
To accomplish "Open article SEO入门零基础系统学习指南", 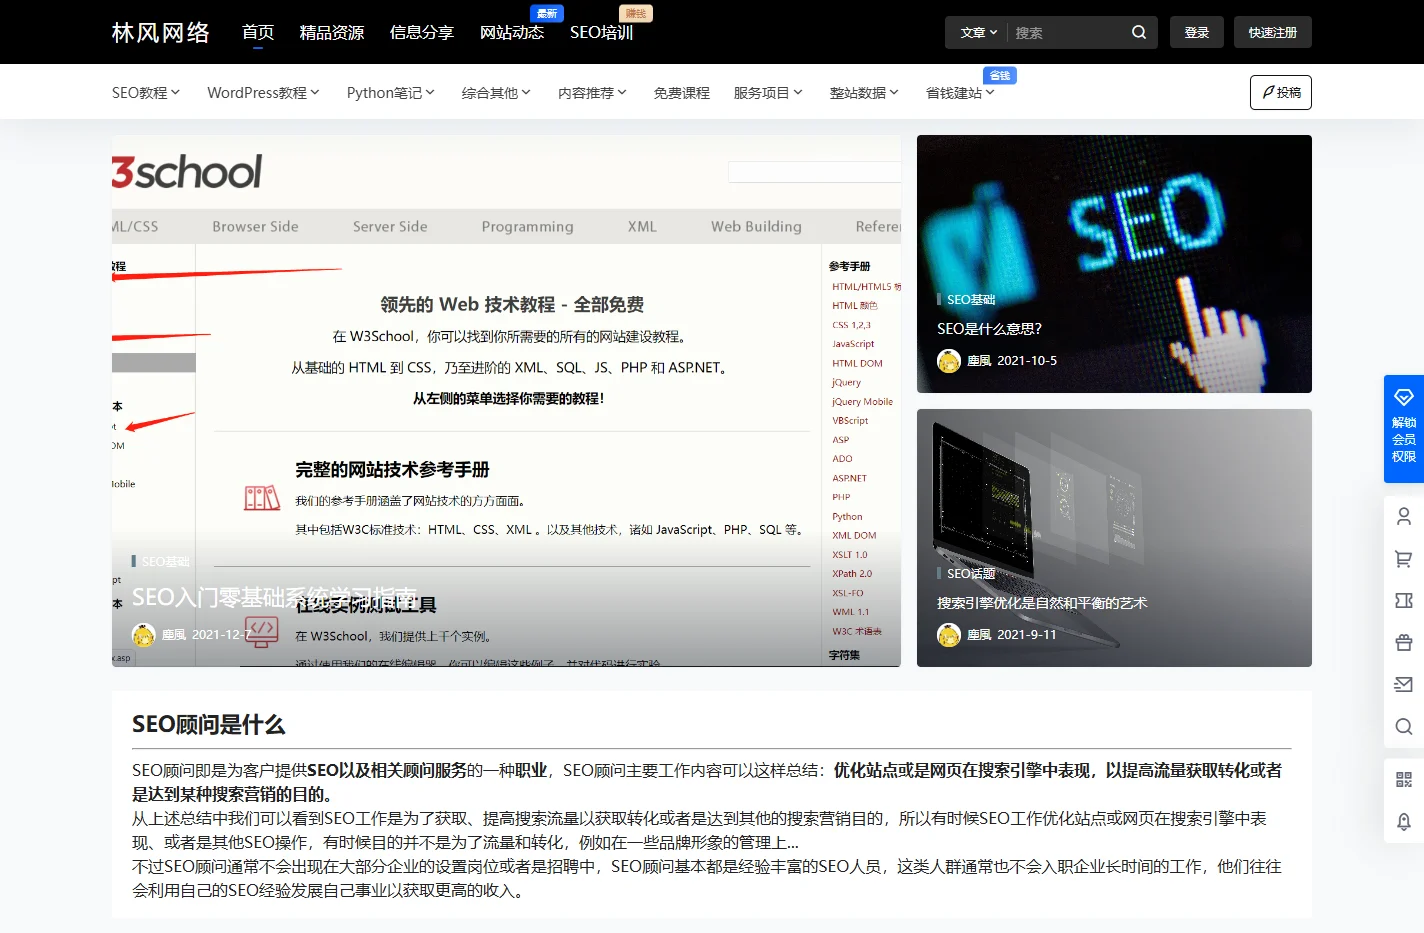I will click(275, 597).
